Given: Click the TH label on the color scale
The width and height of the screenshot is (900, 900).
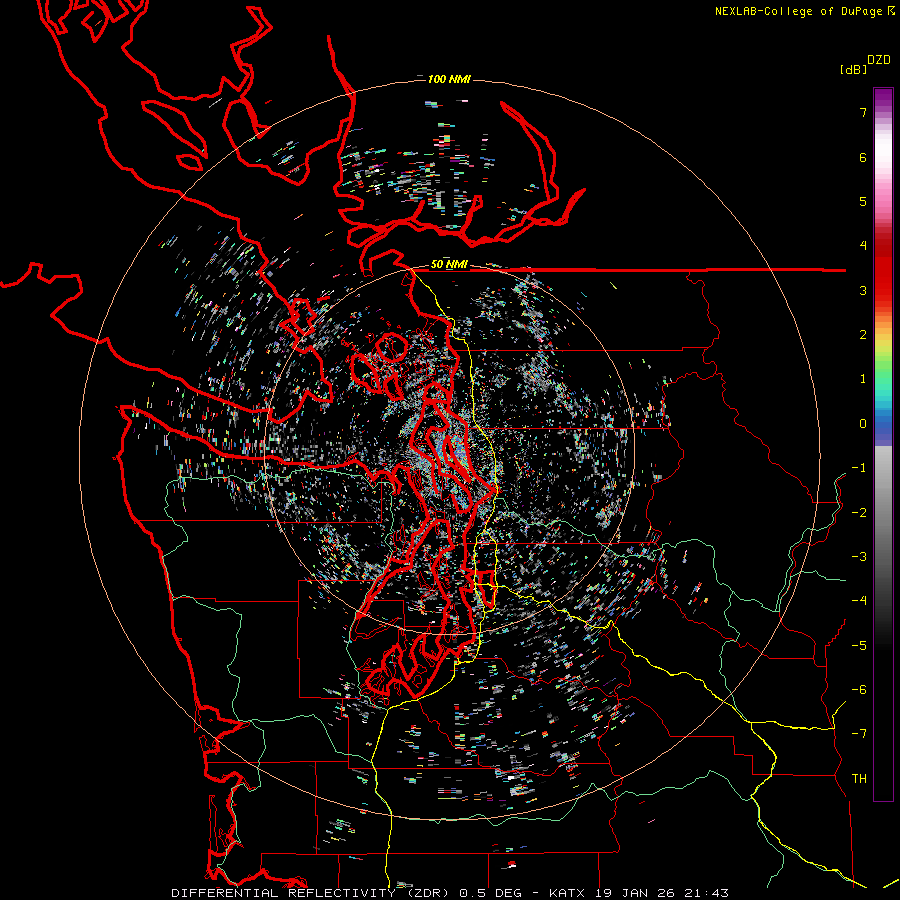Looking at the screenshot, I should [x=859, y=779].
